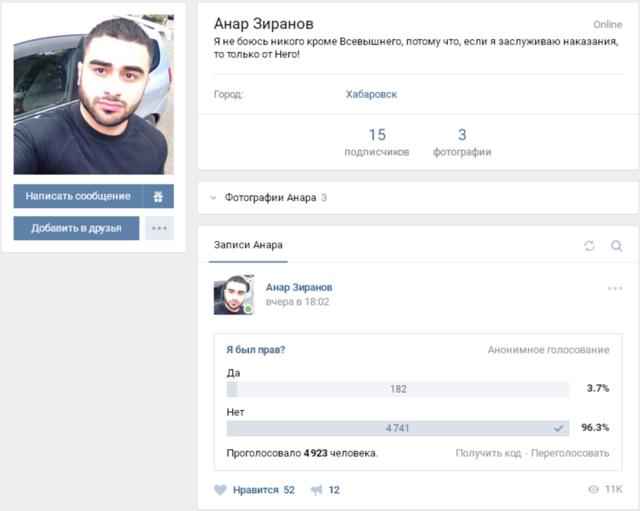Viewport: 640px width, 511px height.
Task: Click the megaphone share icon
Action: point(317,490)
